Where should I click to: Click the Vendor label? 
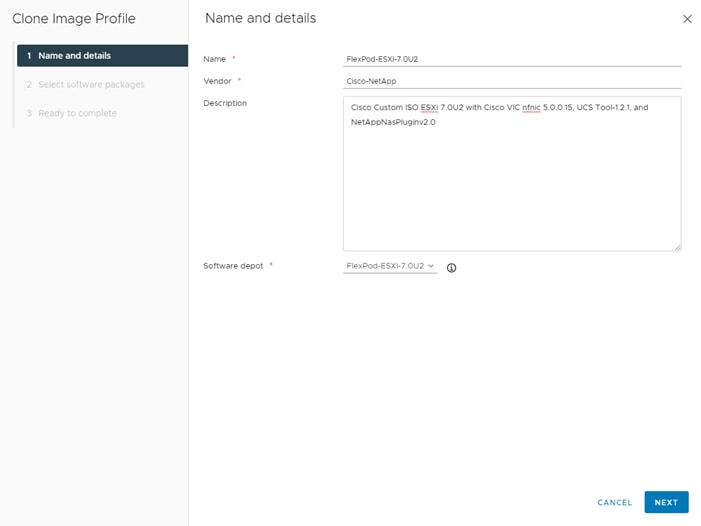click(217, 81)
